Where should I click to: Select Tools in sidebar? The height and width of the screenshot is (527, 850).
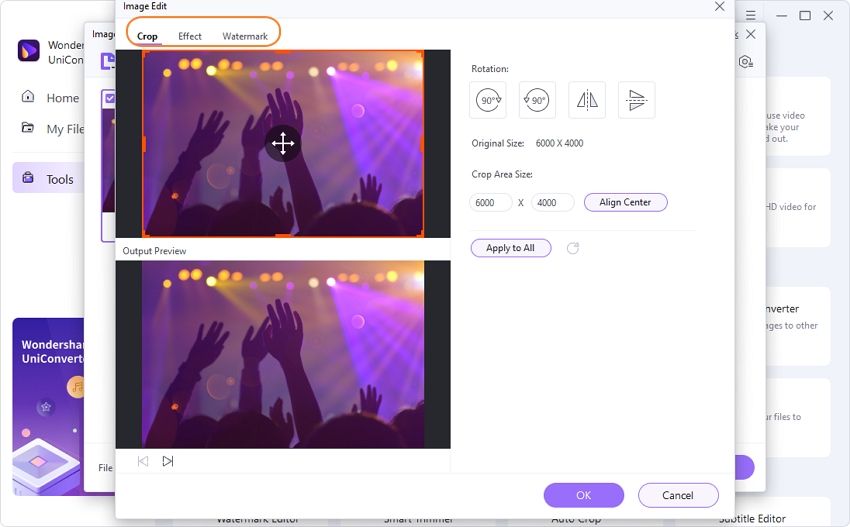click(x=49, y=178)
